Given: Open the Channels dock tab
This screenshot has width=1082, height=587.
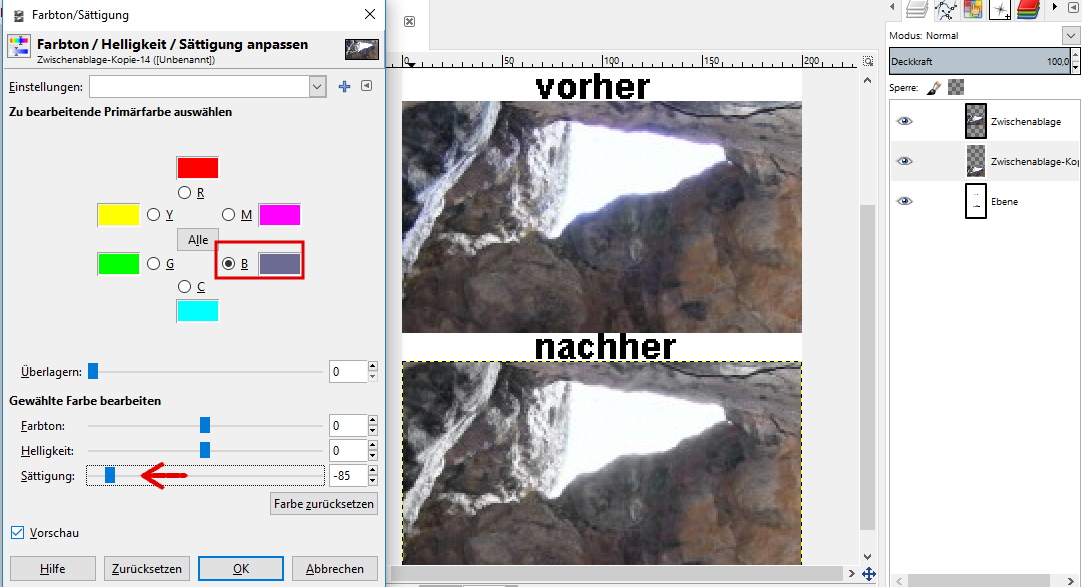Looking at the screenshot, I should tap(1027, 8).
